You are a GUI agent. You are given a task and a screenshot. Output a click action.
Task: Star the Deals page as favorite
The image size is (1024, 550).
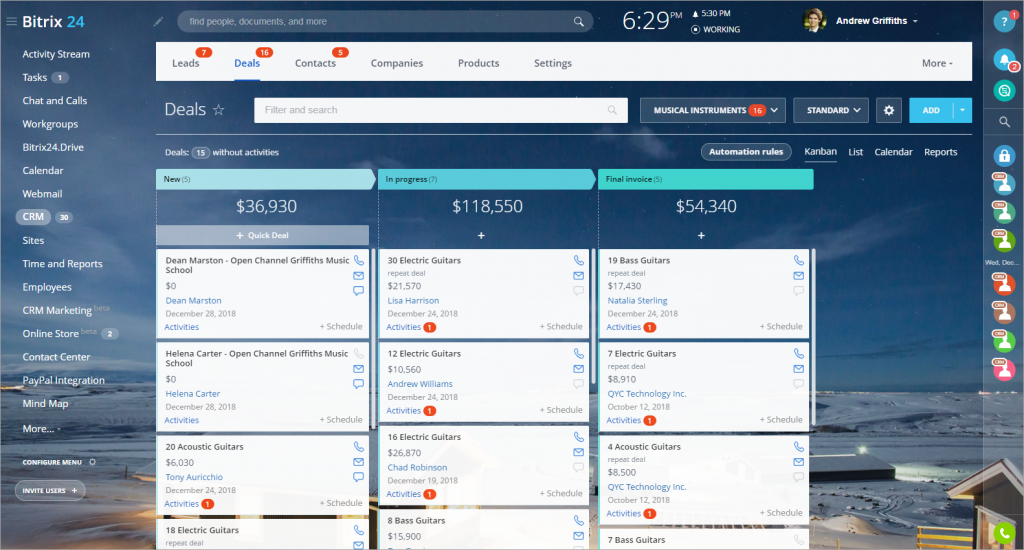pyautogui.click(x=219, y=110)
